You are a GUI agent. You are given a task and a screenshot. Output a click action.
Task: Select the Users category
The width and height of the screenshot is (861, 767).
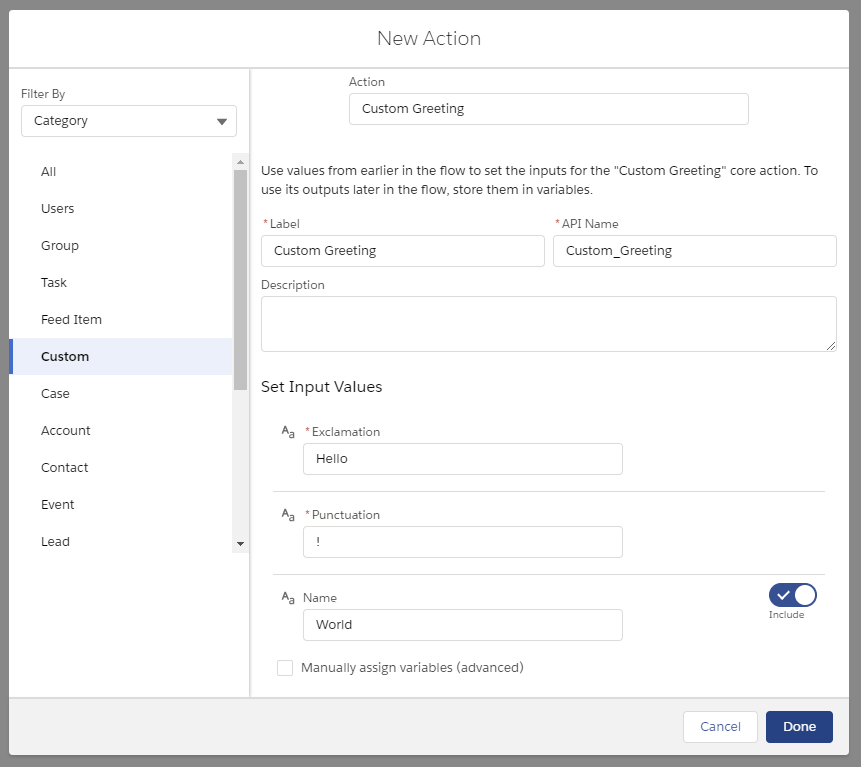click(57, 208)
